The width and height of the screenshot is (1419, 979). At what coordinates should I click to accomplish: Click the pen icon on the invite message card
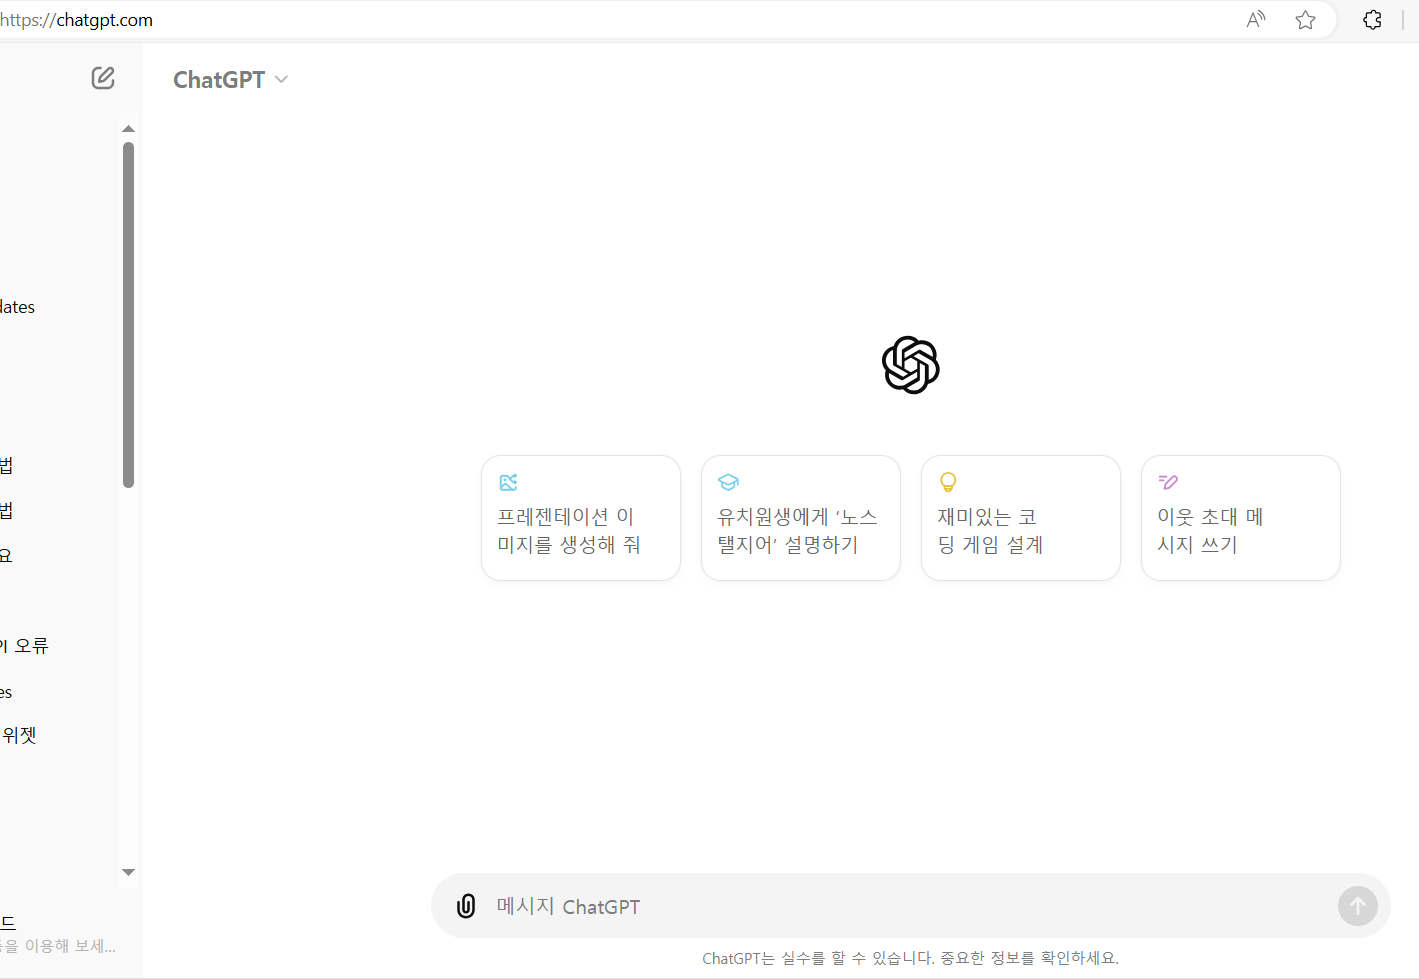pos(1167,481)
